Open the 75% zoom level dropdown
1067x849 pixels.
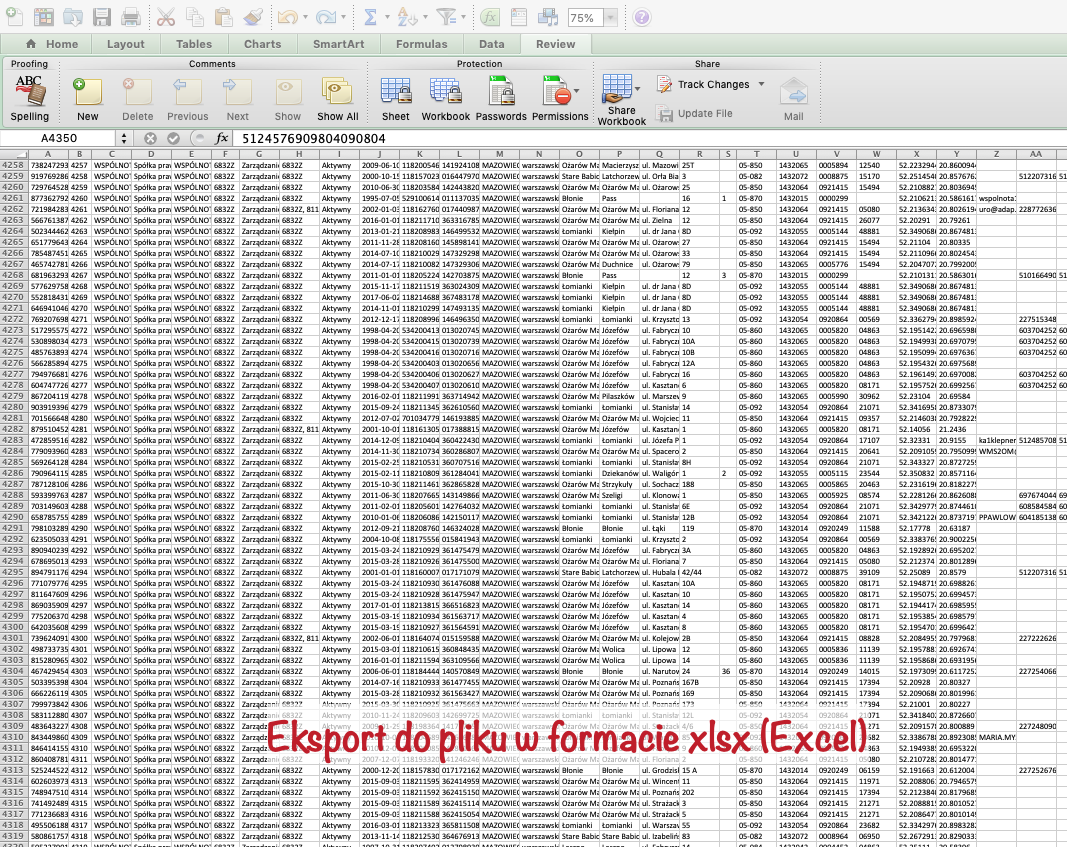611,18
